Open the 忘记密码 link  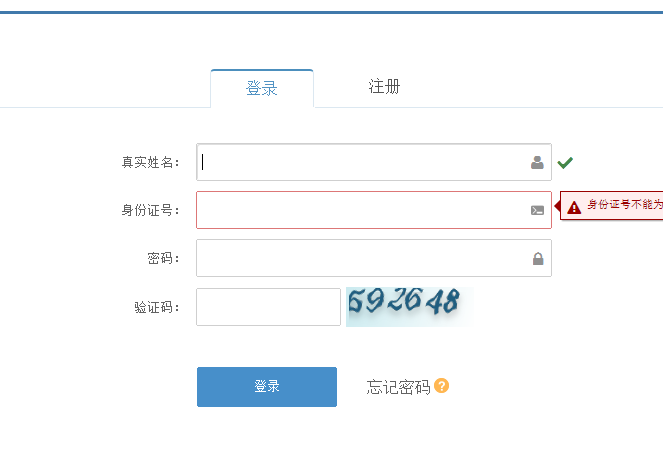point(398,387)
